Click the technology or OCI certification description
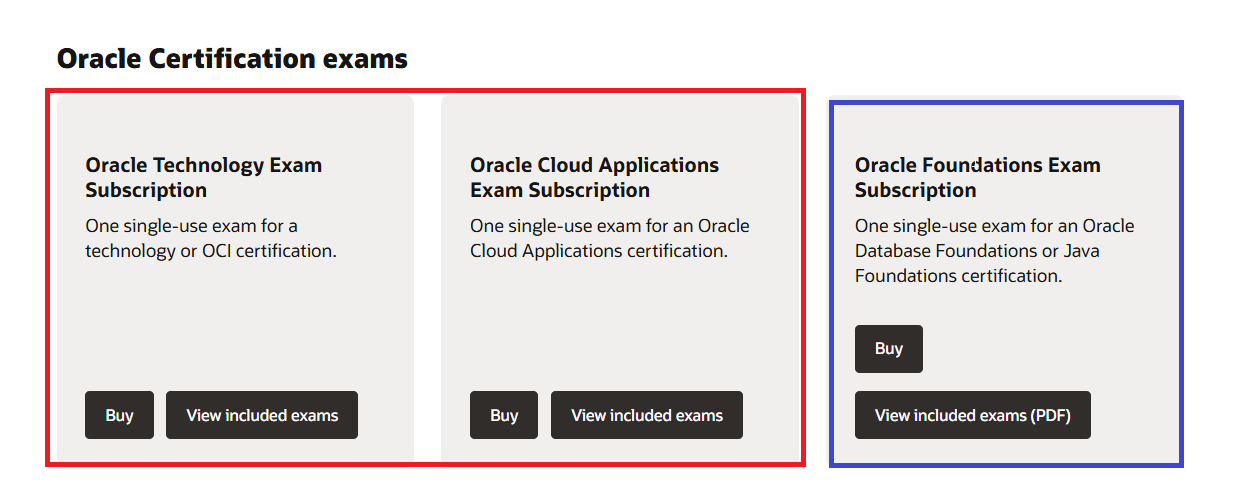The image size is (1241, 488). coord(211,238)
